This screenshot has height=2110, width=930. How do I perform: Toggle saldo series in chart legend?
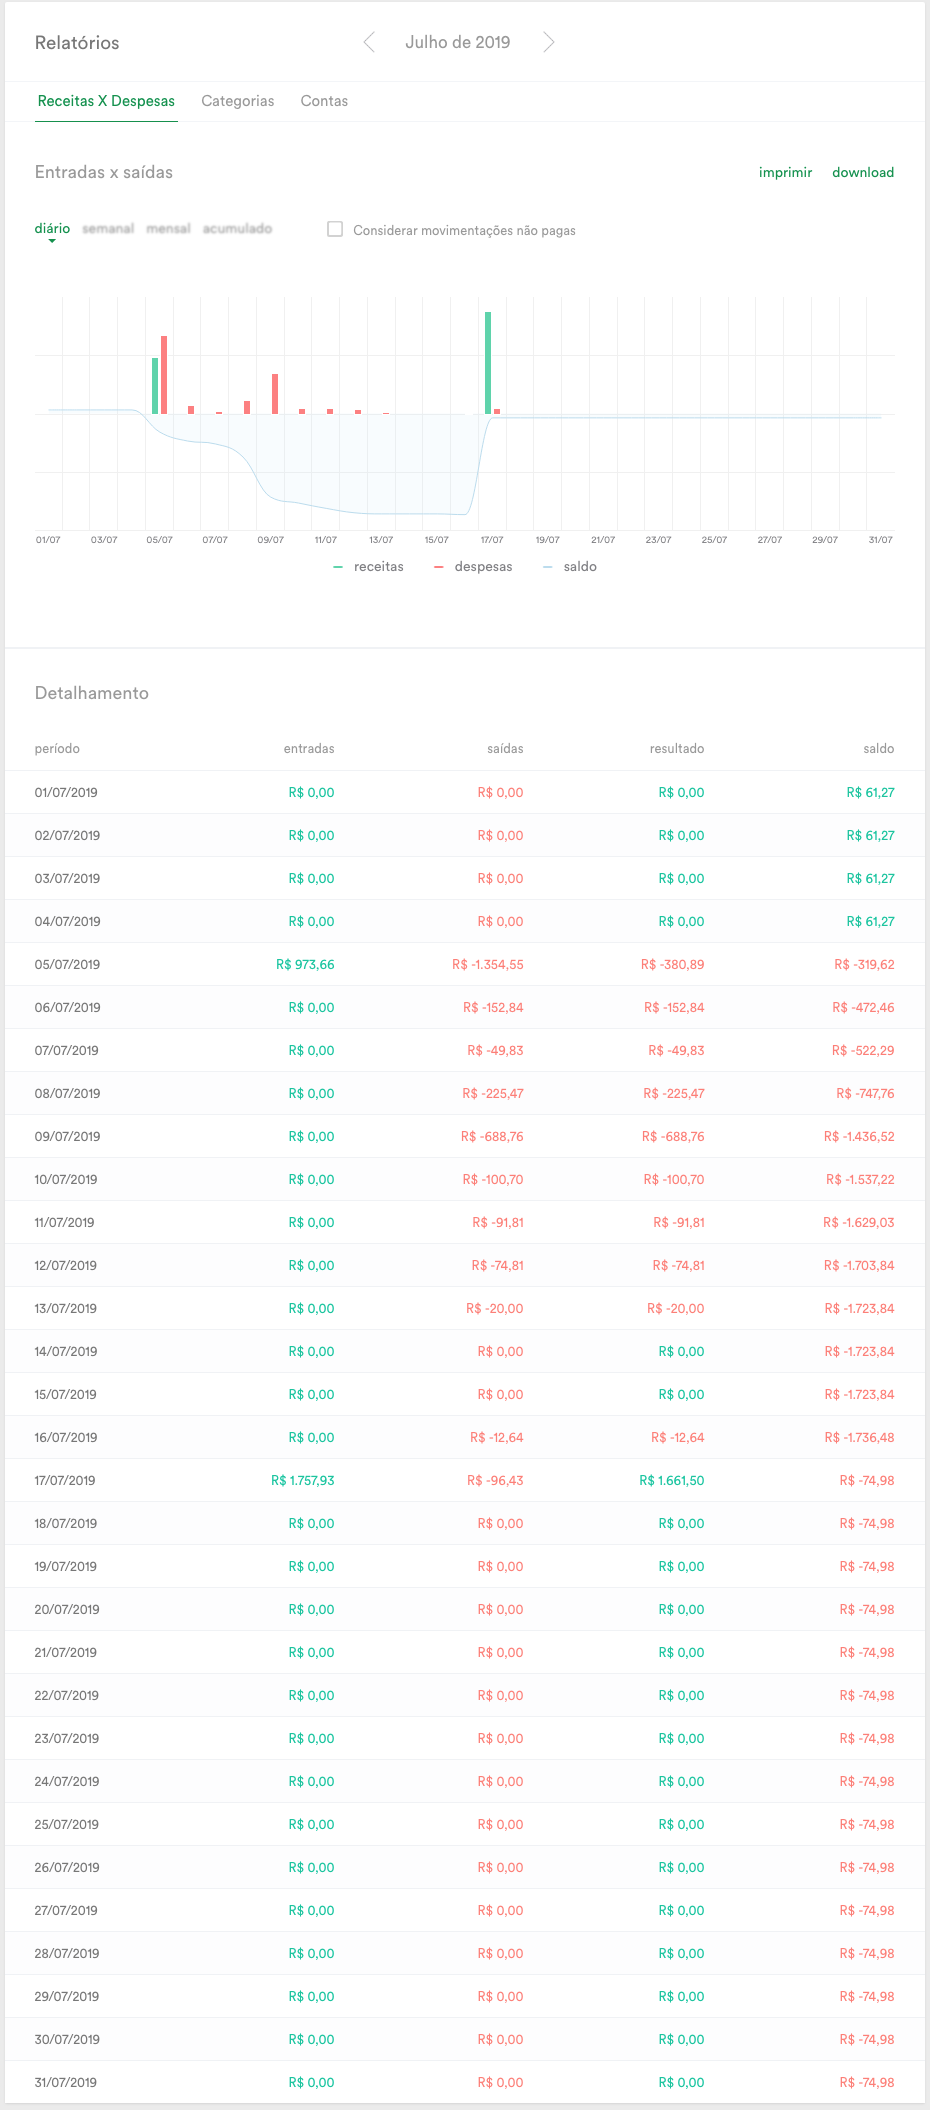[x=569, y=567]
